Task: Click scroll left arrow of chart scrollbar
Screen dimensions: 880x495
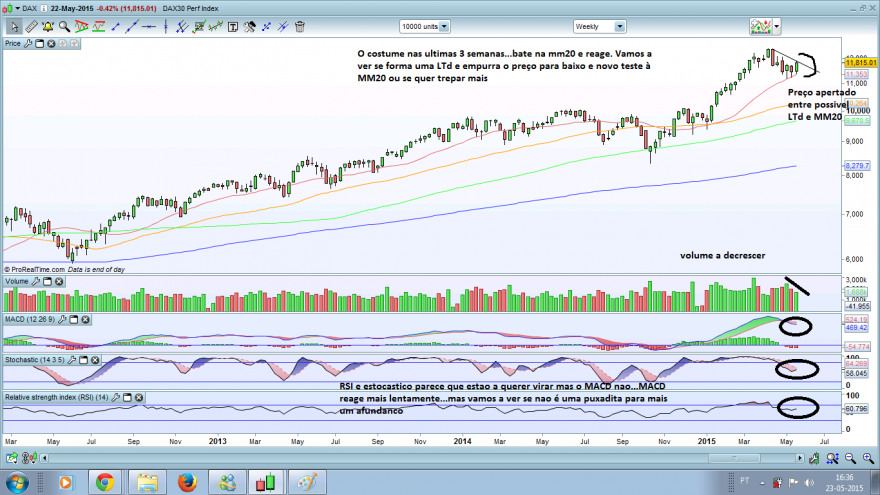Action: click(44, 459)
